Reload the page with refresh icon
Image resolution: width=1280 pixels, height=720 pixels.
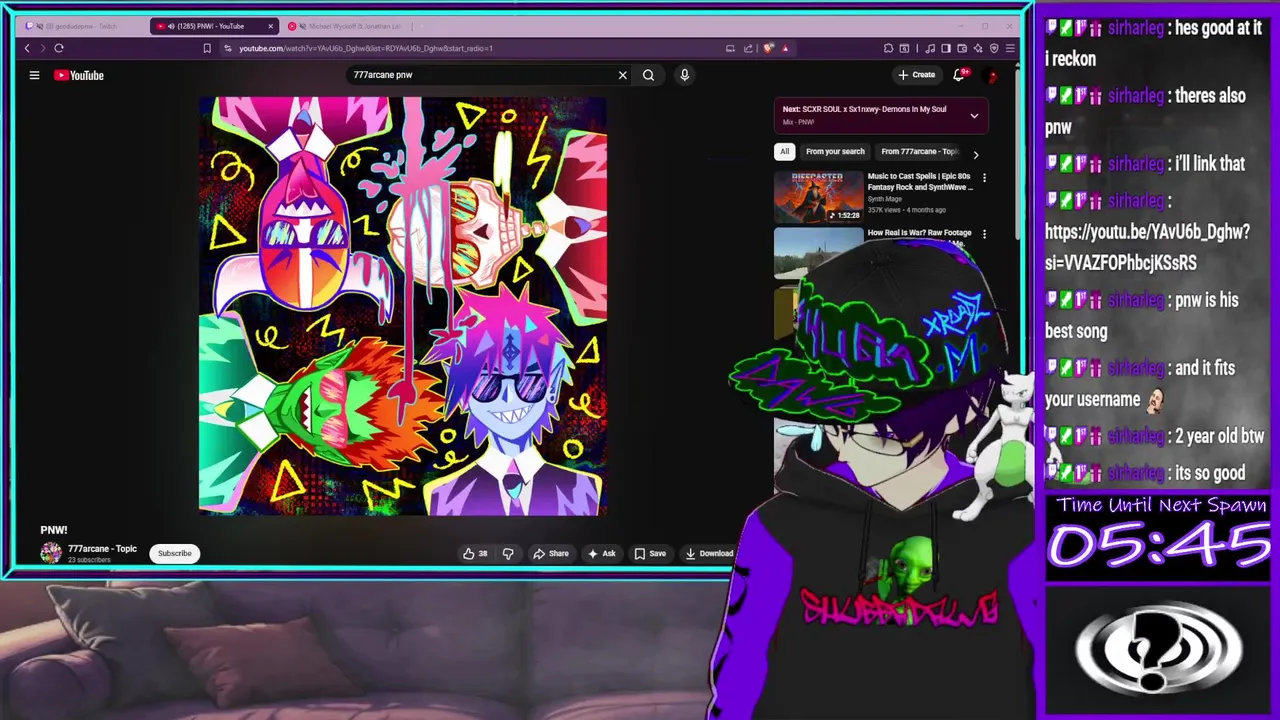59,48
